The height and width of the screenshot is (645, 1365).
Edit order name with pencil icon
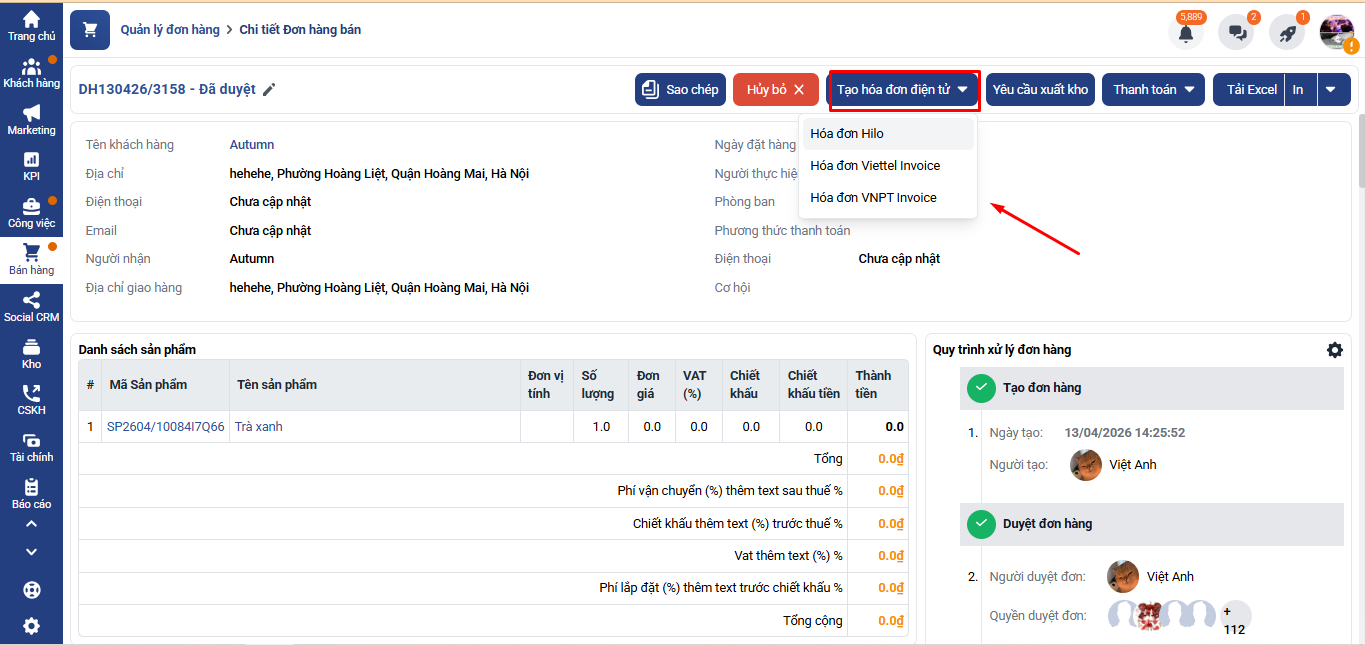pyautogui.click(x=269, y=90)
